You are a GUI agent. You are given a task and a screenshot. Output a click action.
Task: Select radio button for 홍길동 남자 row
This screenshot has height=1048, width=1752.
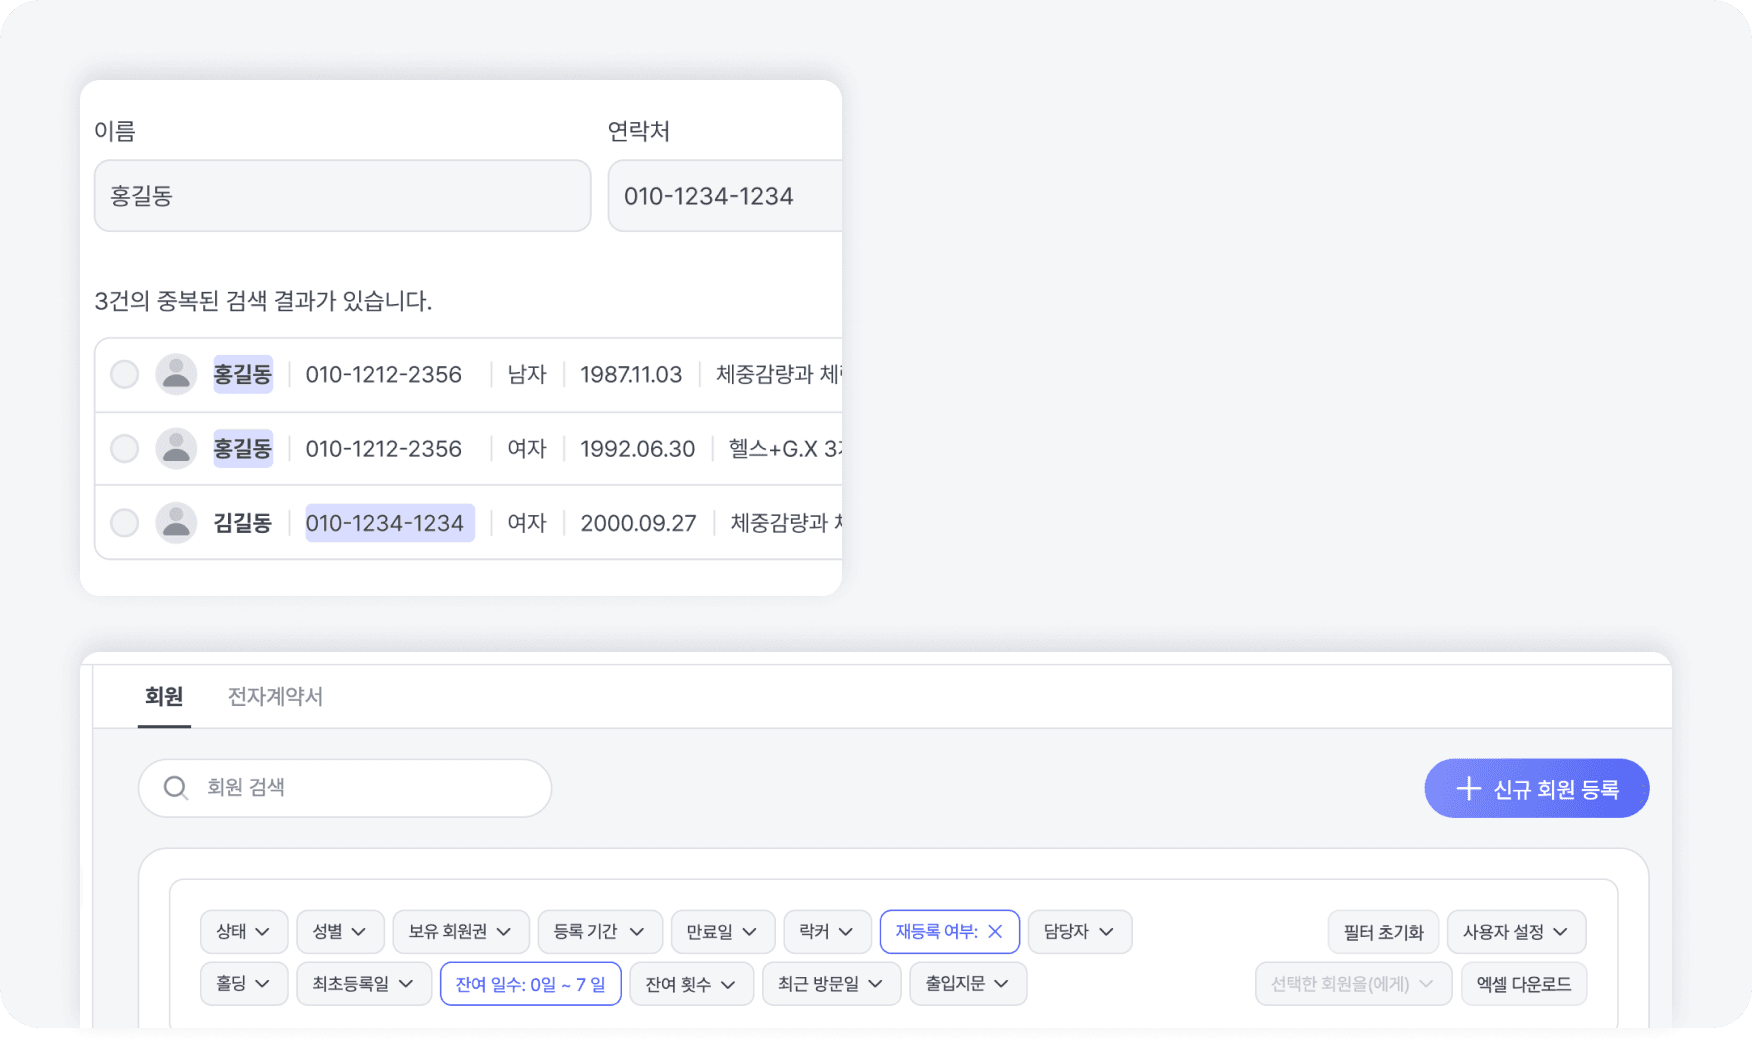click(x=124, y=374)
